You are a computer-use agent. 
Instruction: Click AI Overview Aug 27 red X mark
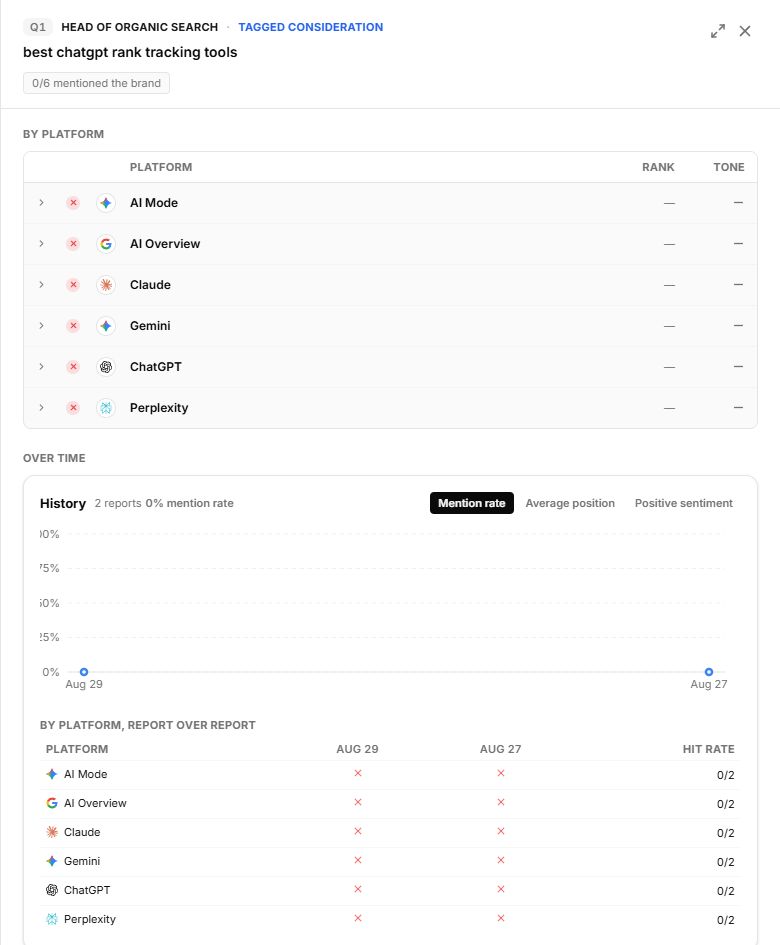[501, 802]
